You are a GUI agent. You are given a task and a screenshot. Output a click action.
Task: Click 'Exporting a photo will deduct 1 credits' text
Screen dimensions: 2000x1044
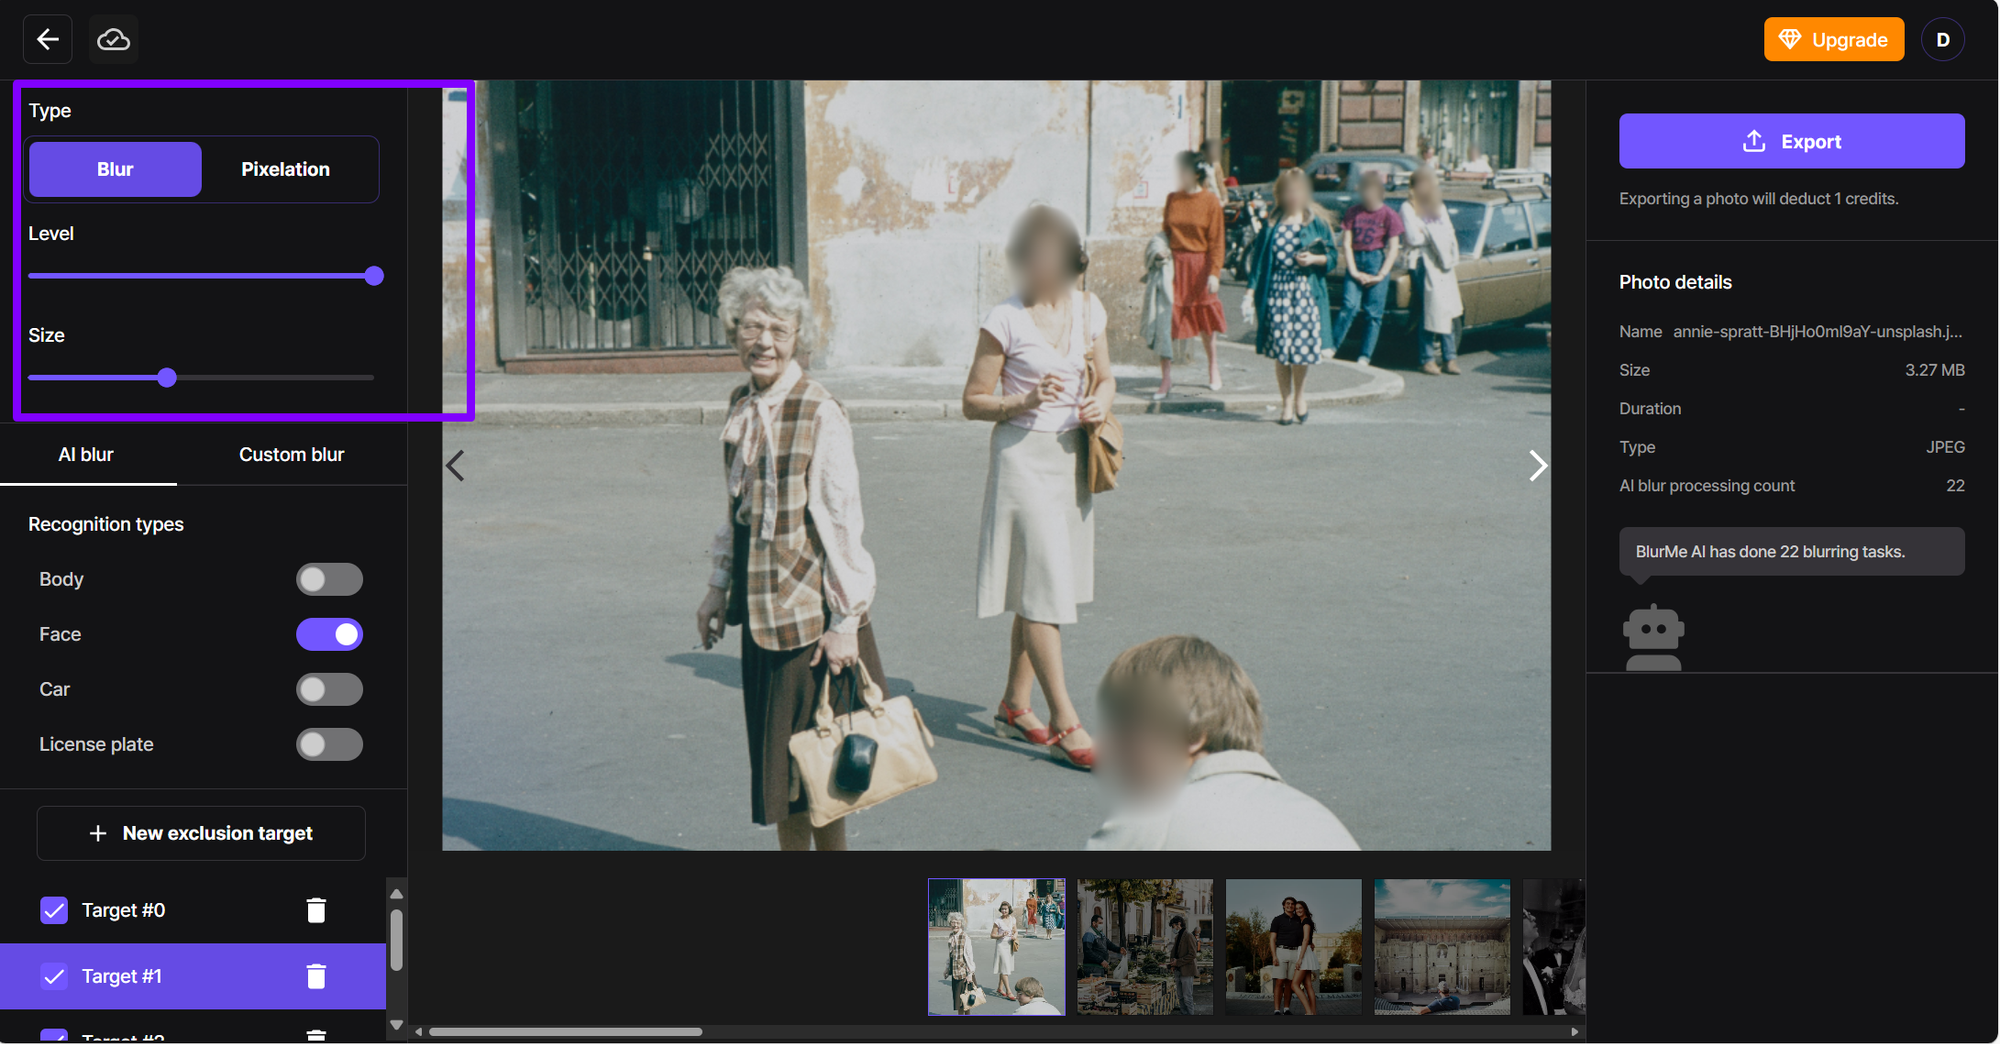click(1758, 199)
